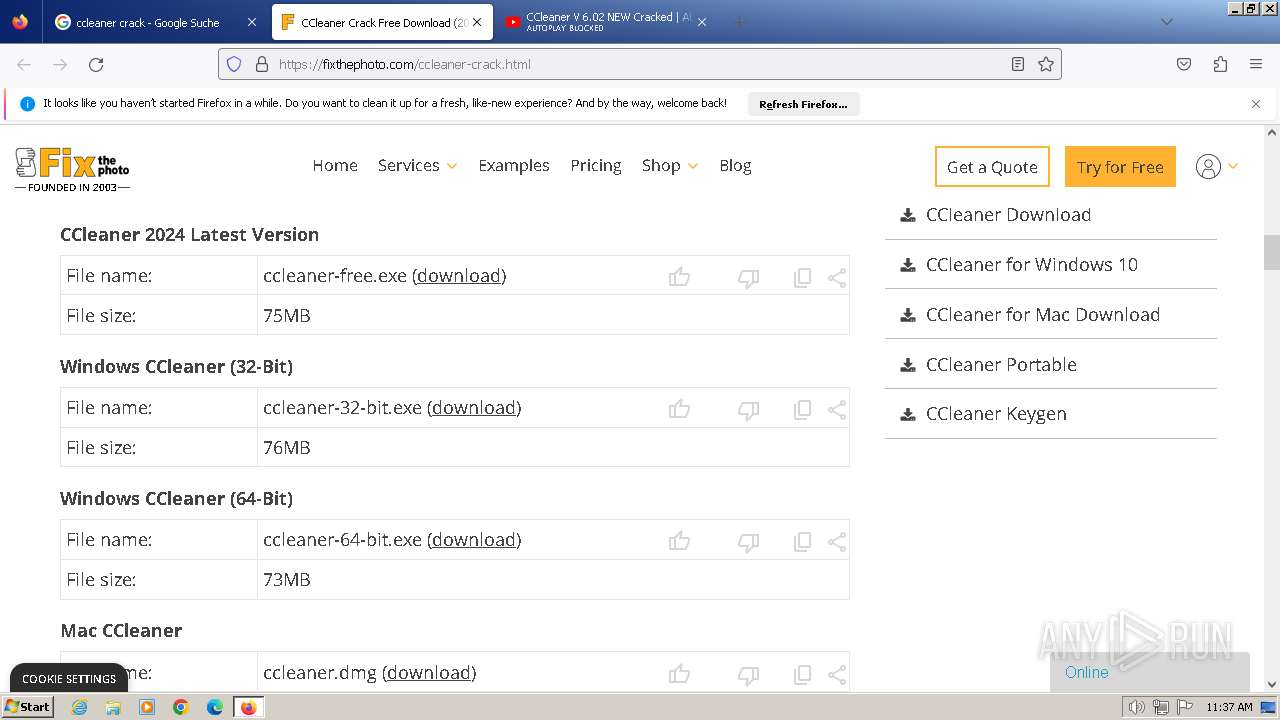Open CCleaner for Mac Download sidebar link
The width and height of the screenshot is (1280, 720).
[x=1043, y=315]
